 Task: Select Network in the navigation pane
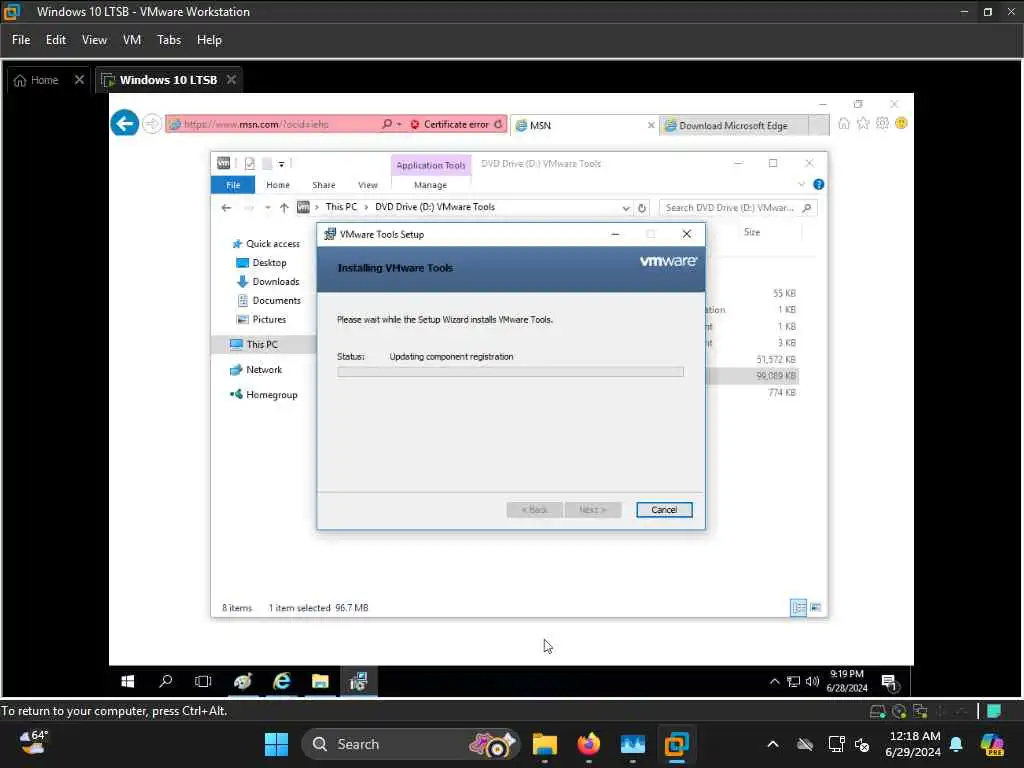click(x=256, y=370)
